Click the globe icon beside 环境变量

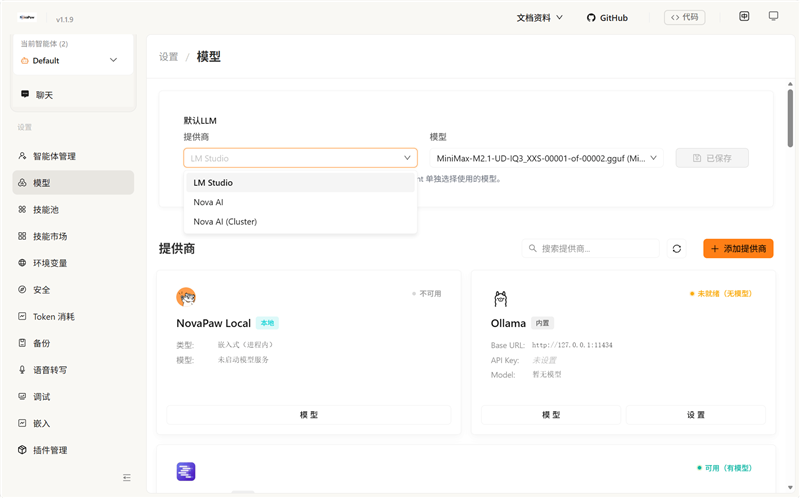[x=22, y=263]
